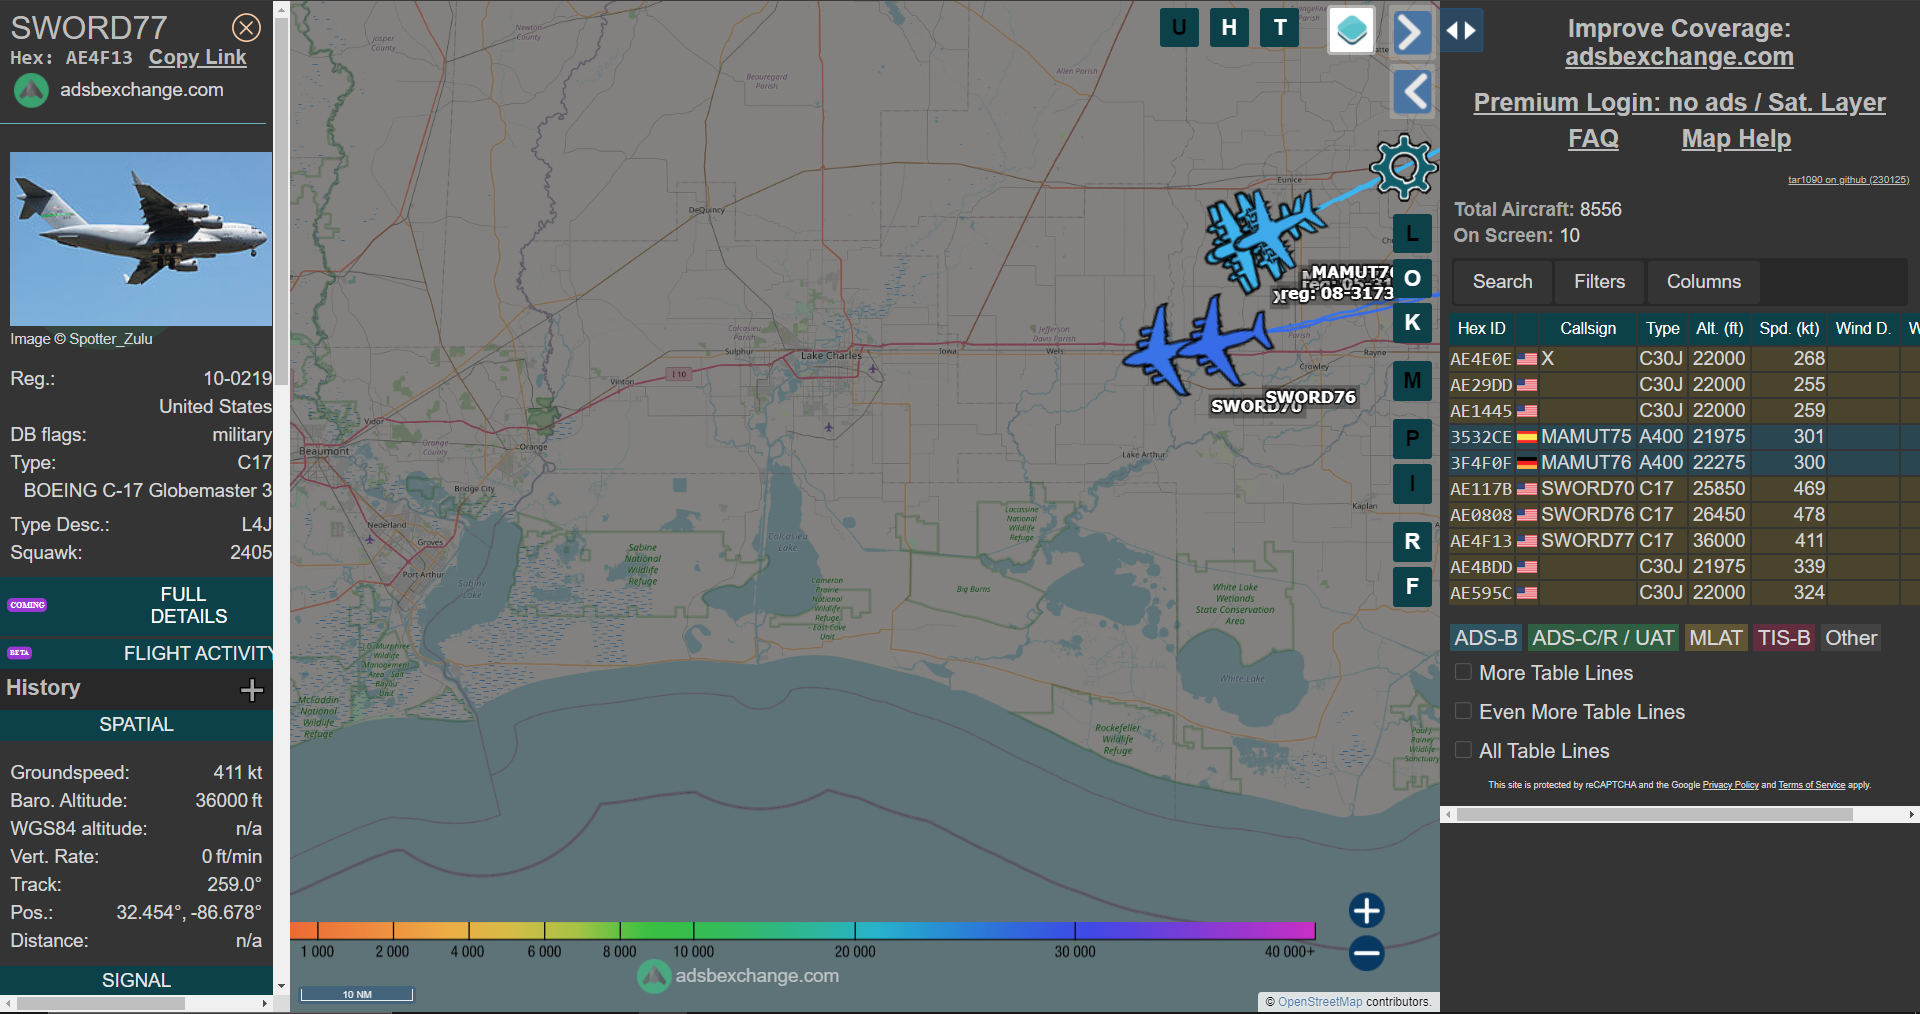Click the Other legend label
1920x1014 pixels.
1851,638
